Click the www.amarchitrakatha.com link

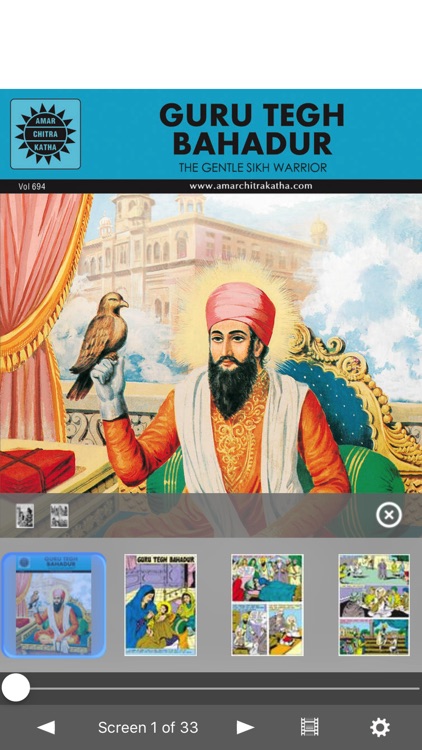pos(251,186)
